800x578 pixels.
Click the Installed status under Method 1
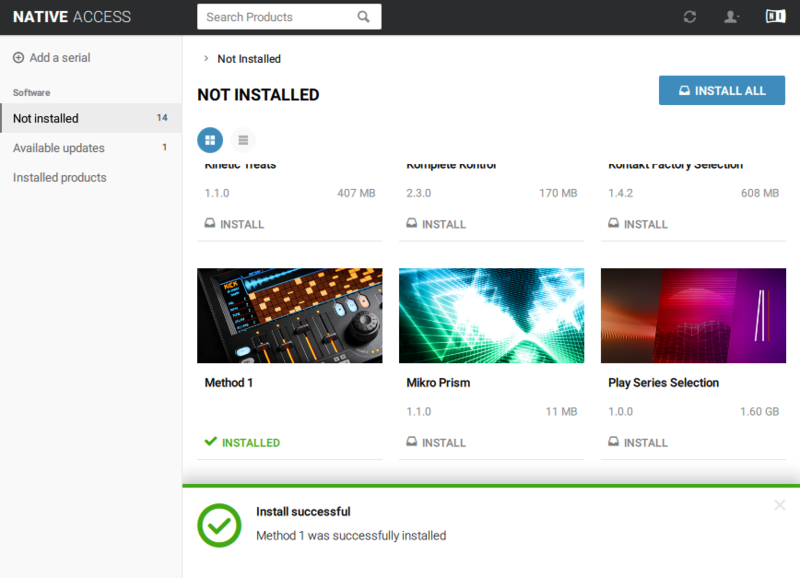(242, 442)
